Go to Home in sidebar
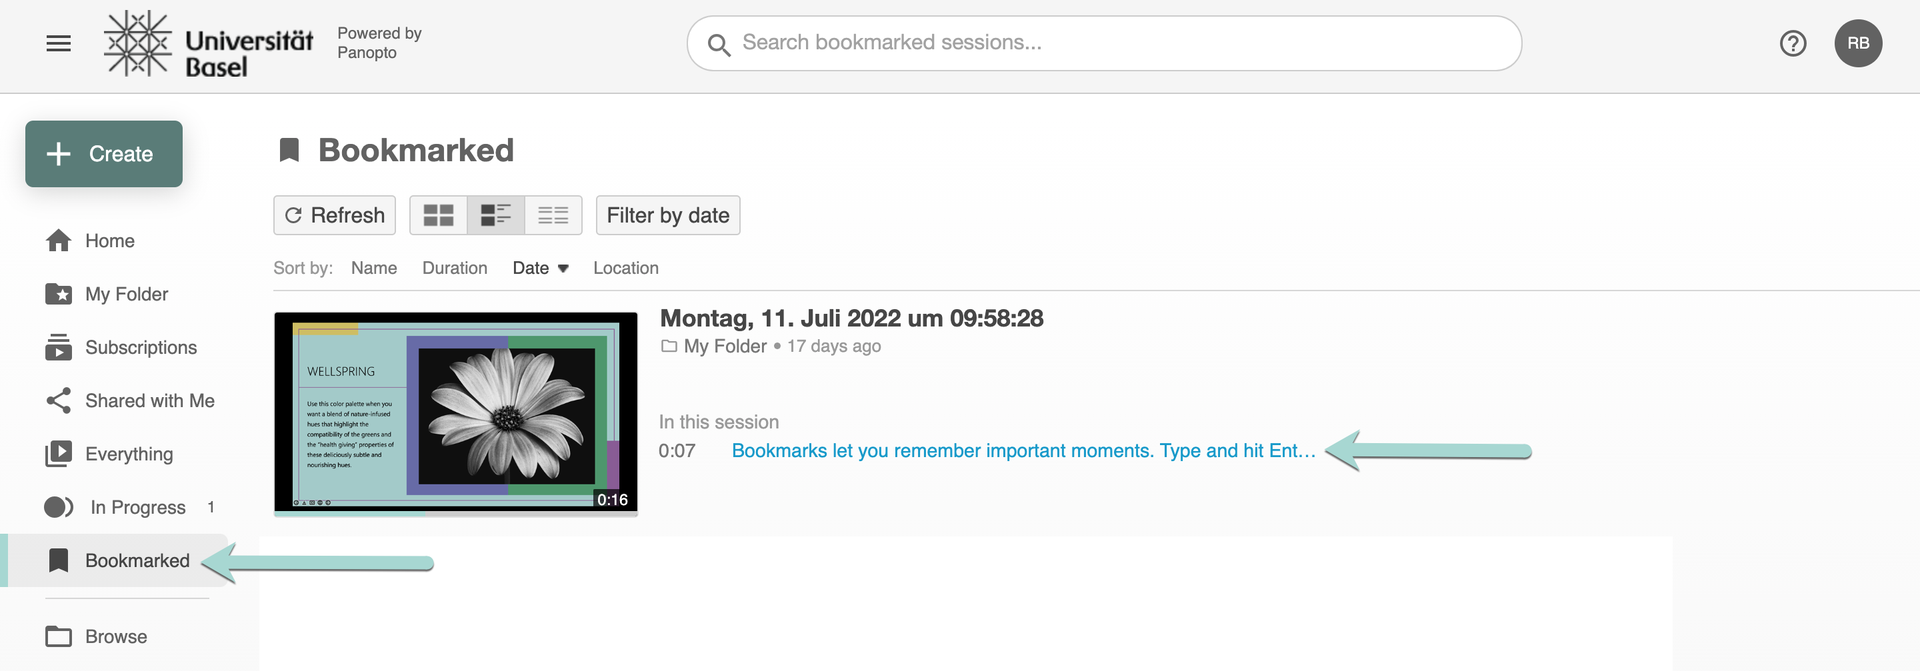 tap(110, 241)
